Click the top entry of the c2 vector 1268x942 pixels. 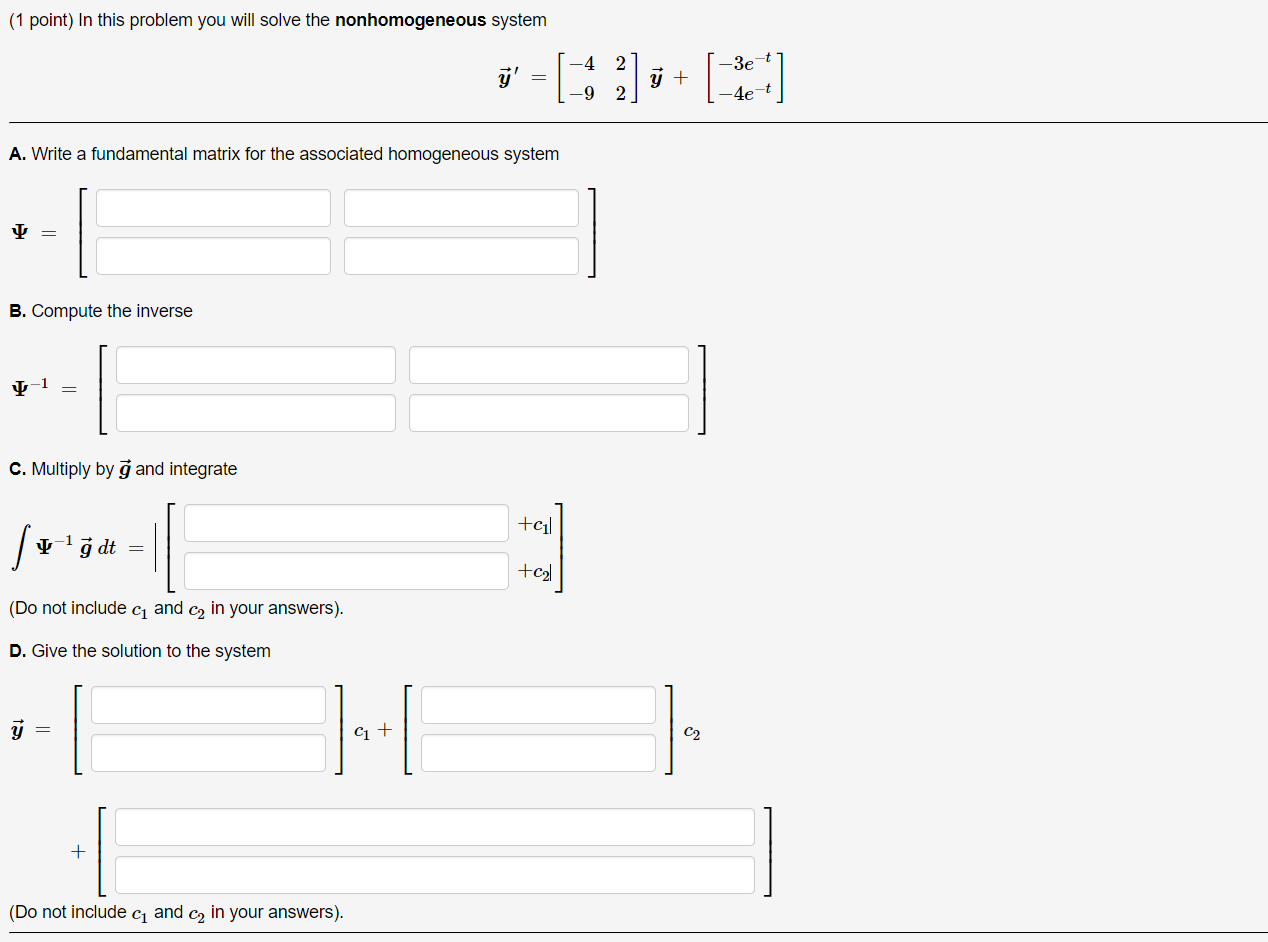(537, 704)
